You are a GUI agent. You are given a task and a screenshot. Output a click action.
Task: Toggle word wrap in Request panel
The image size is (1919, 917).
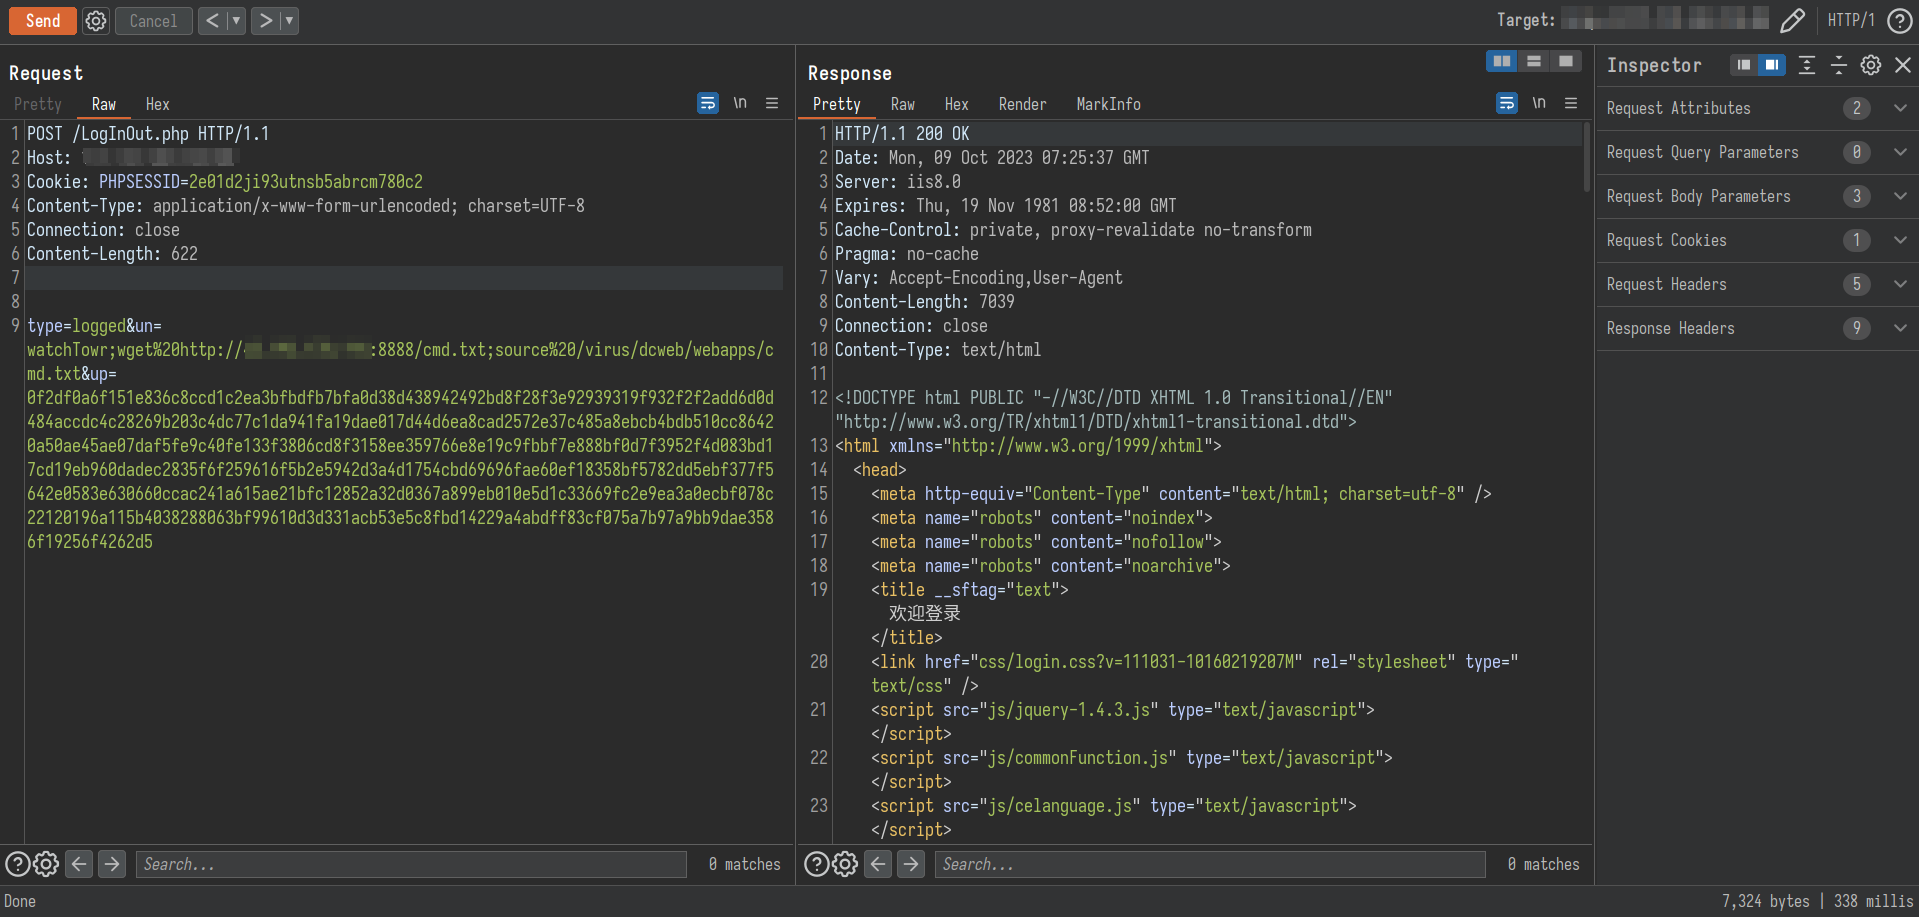tap(708, 103)
